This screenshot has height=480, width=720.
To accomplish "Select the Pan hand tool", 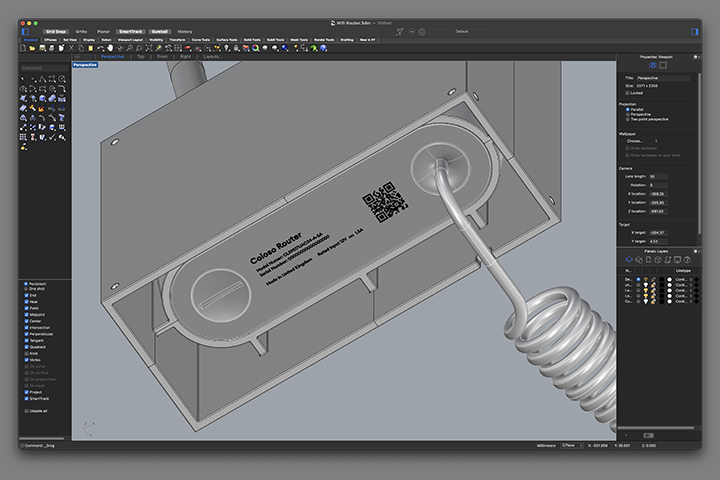I will [x=110, y=48].
